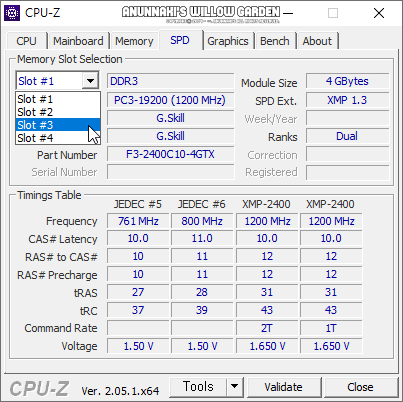The width and height of the screenshot is (403, 402).
Task: Pick the highlighted Slot #3 entry
Action: (58, 125)
